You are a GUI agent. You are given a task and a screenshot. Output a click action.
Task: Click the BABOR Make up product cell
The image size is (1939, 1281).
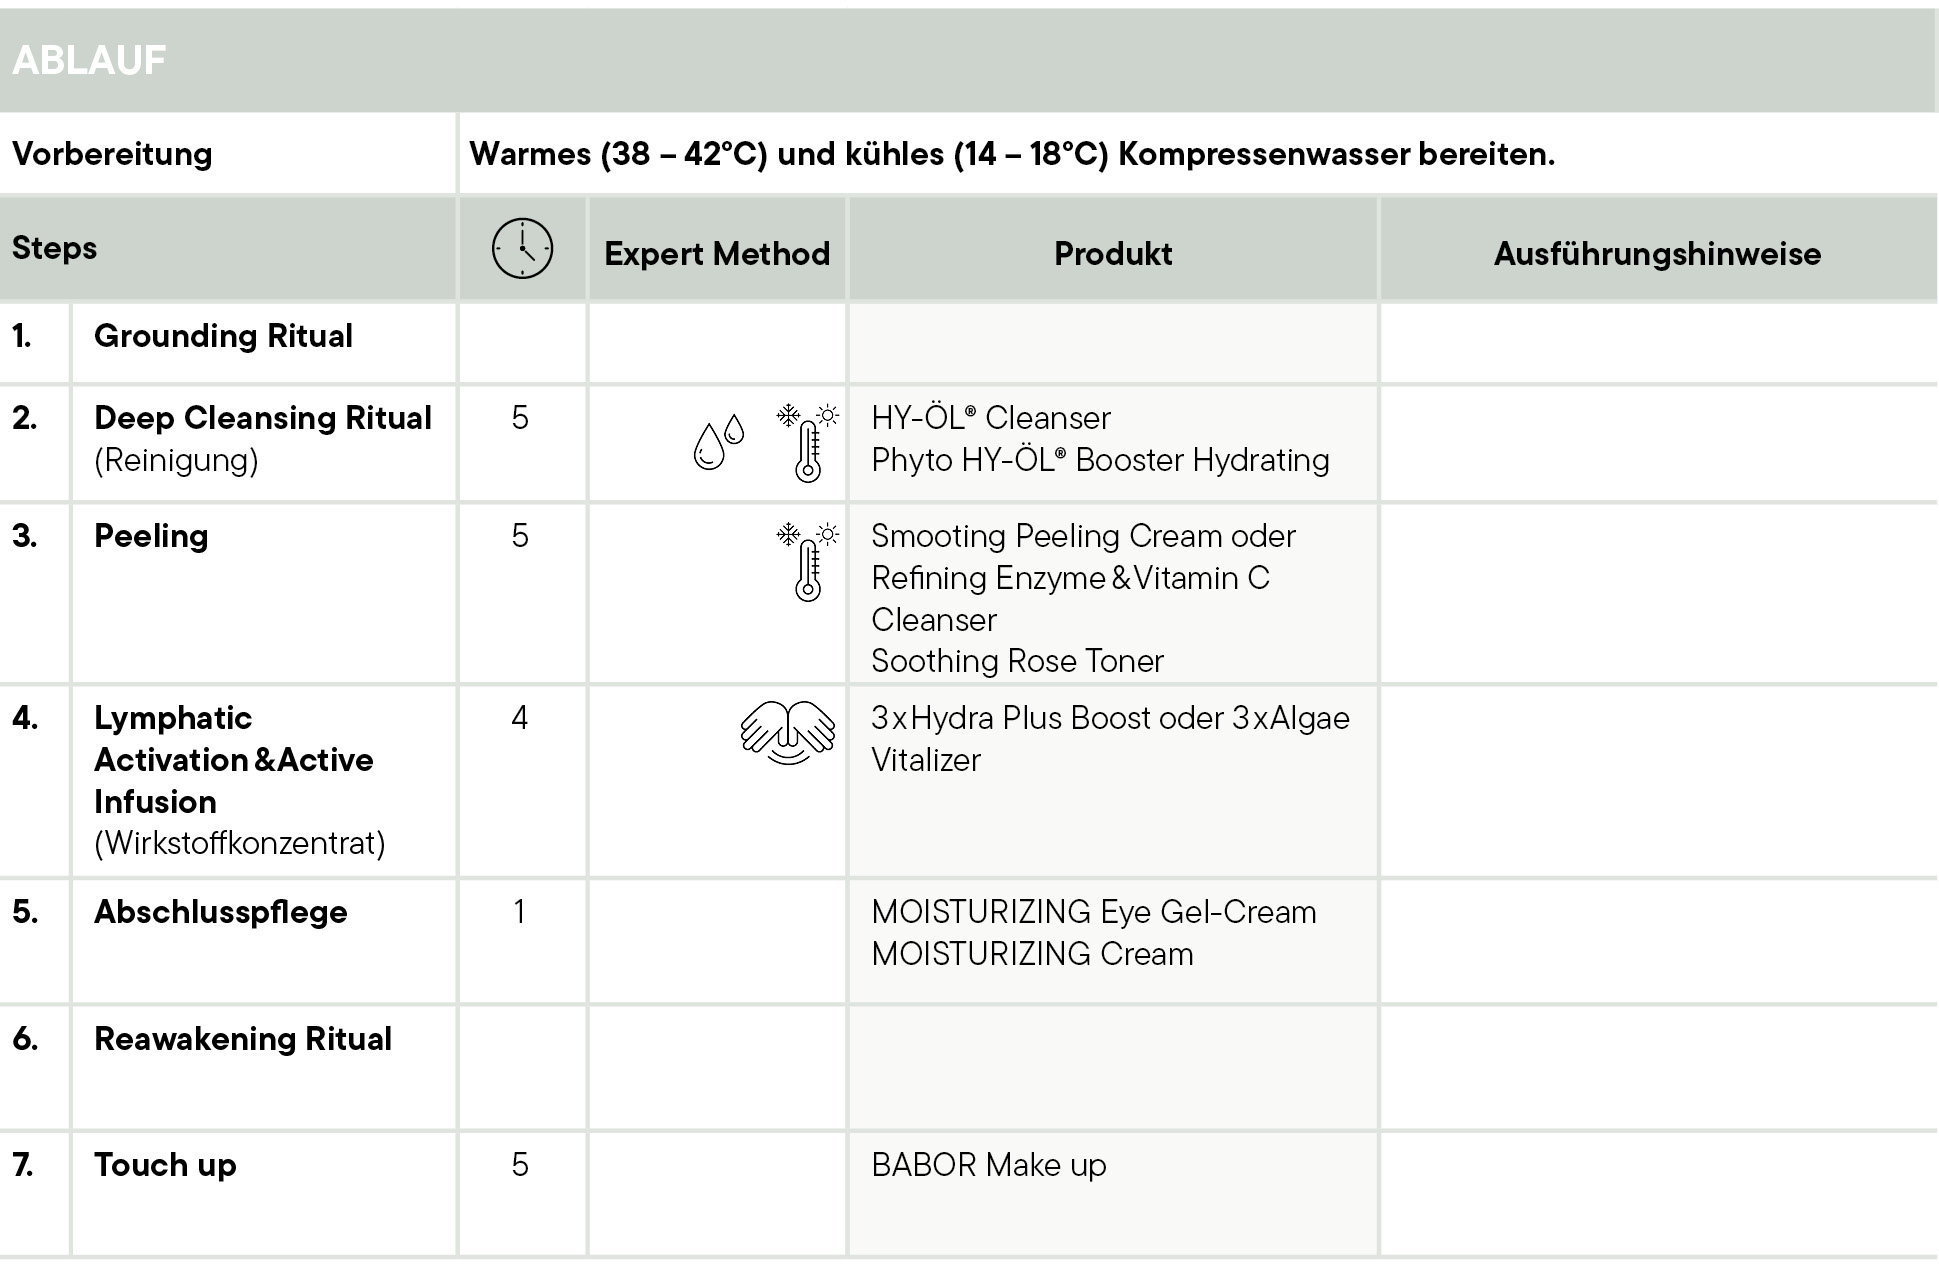[x=988, y=1165]
